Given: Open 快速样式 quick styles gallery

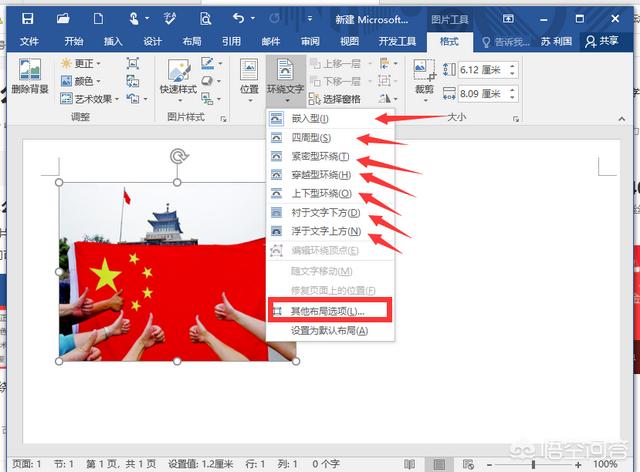Looking at the screenshot, I should coord(178,80).
